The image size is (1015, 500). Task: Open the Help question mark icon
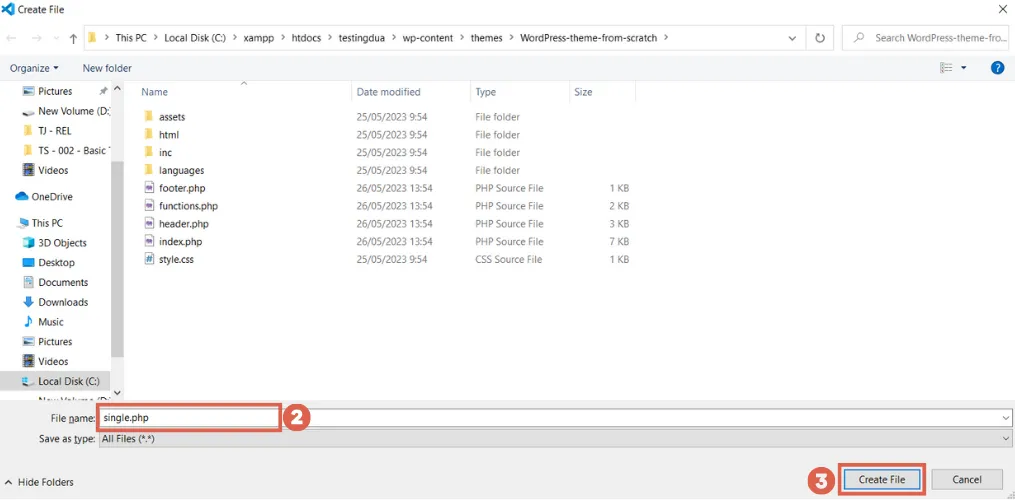[997, 68]
